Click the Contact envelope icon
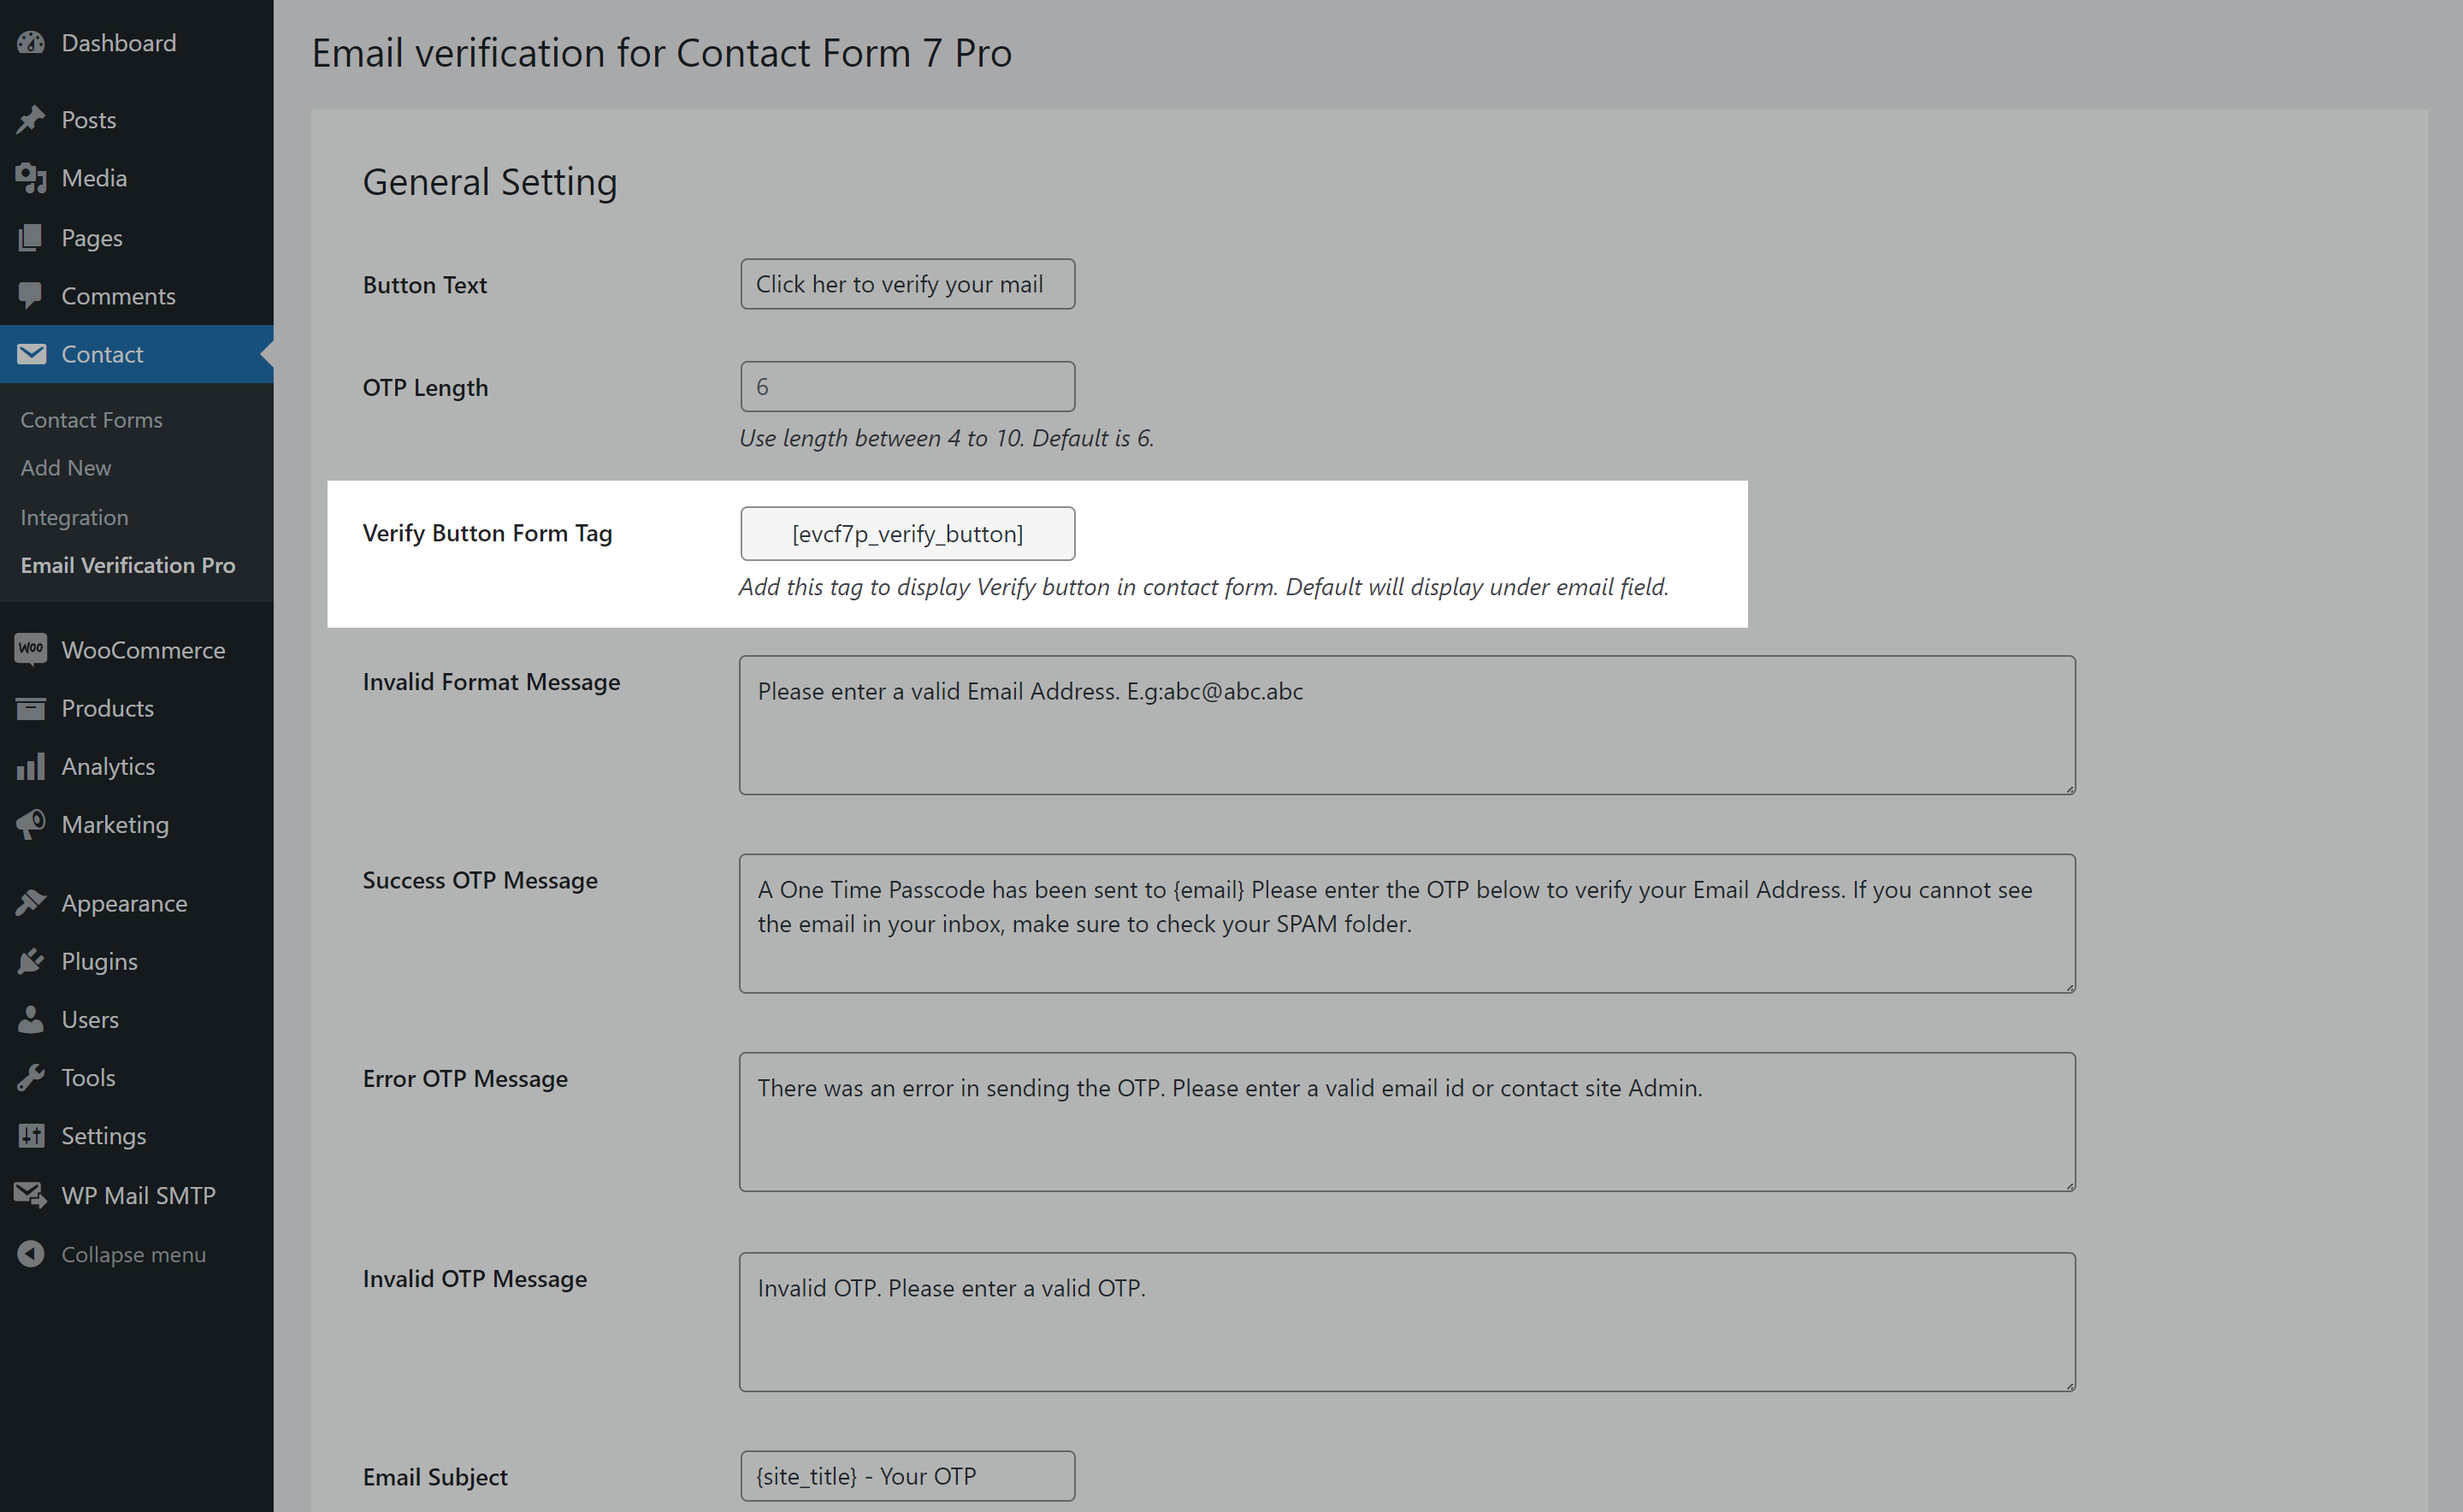The image size is (2463, 1512). pyautogui.click(x=31, y=354)
